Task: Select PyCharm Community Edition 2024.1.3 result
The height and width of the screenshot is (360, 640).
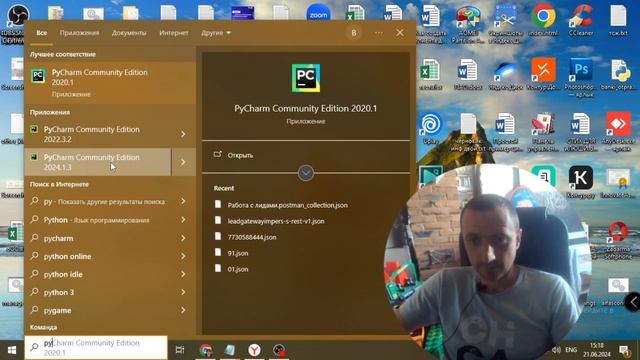Action: (x=98, y=162)
